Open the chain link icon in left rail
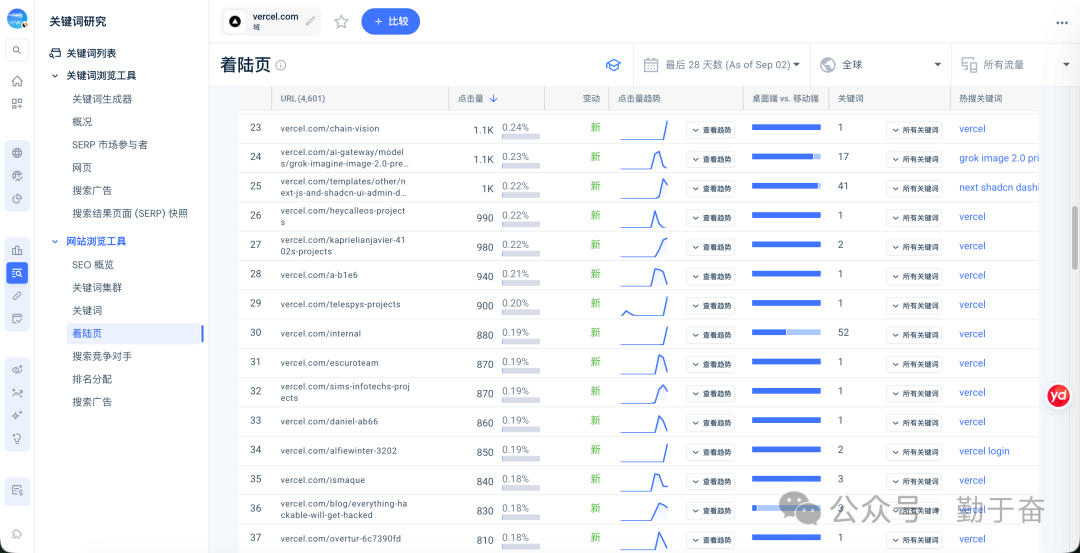The image size is (1080, 553). coord(17,296)
